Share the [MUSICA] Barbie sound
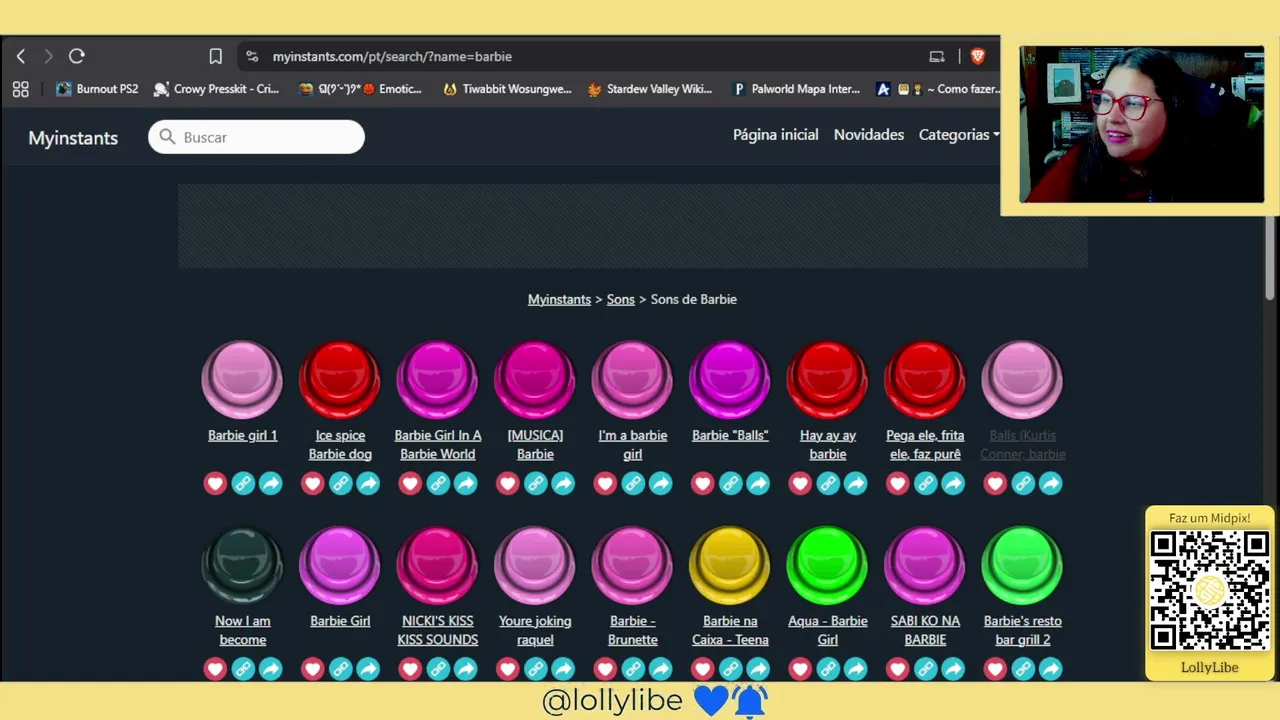Viewport: 1280px width, 720px height. 564,484
